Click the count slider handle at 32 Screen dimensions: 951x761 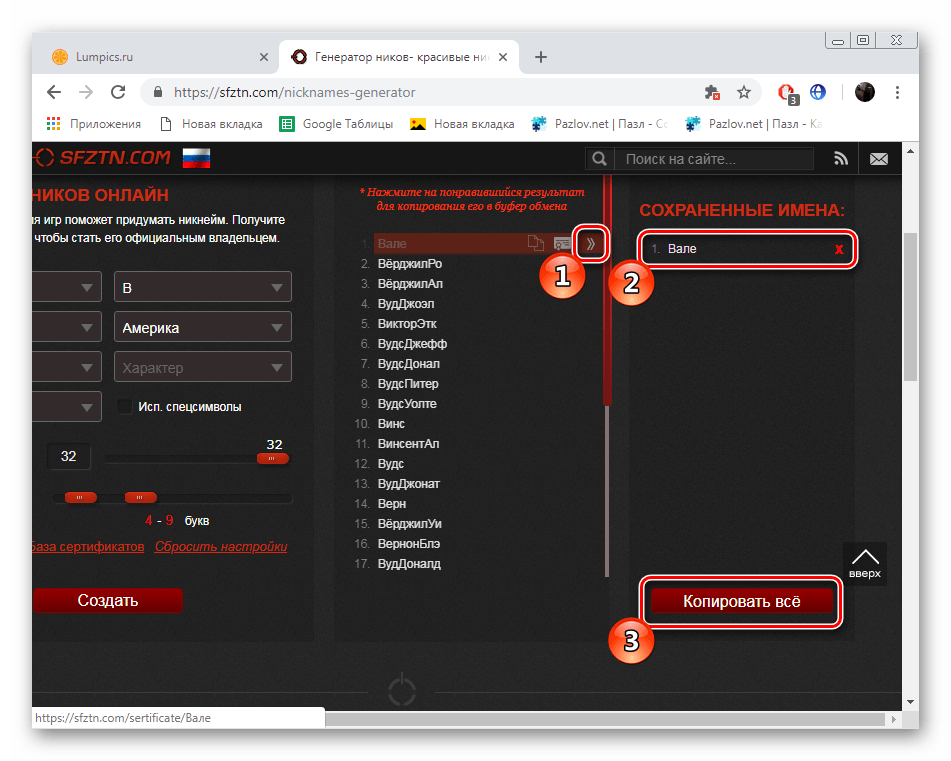272,459
